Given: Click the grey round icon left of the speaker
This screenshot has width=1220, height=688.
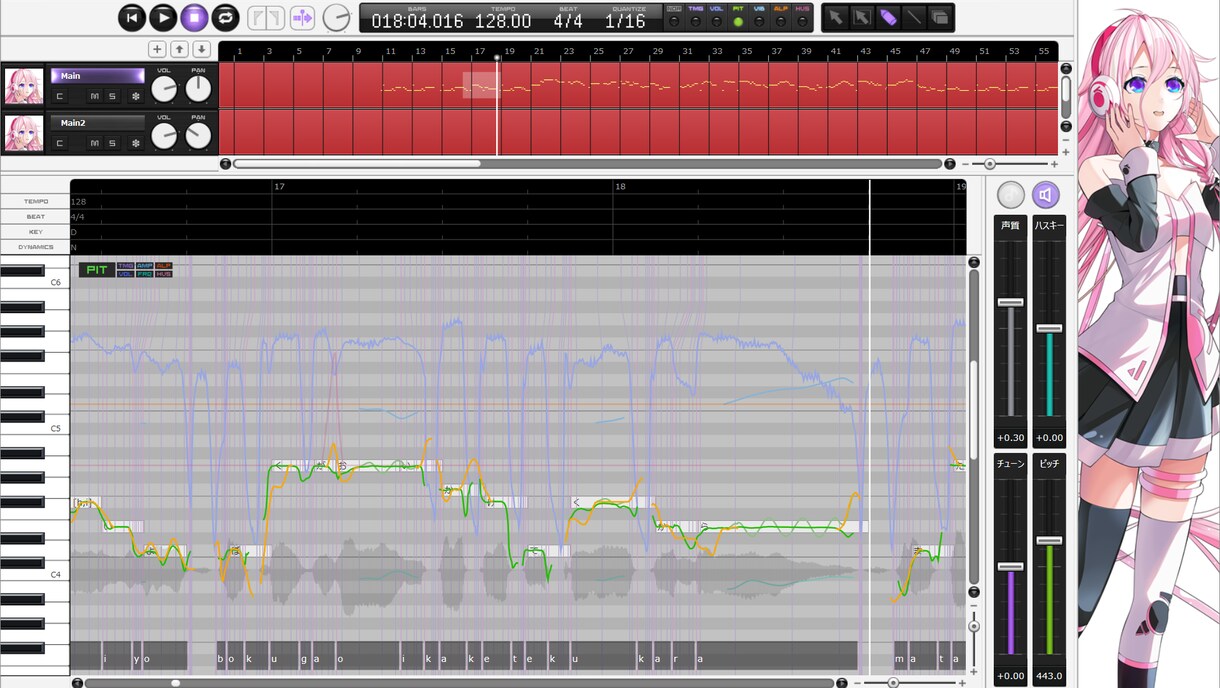Looking at the screenshot, I should tap(1011, 195).
